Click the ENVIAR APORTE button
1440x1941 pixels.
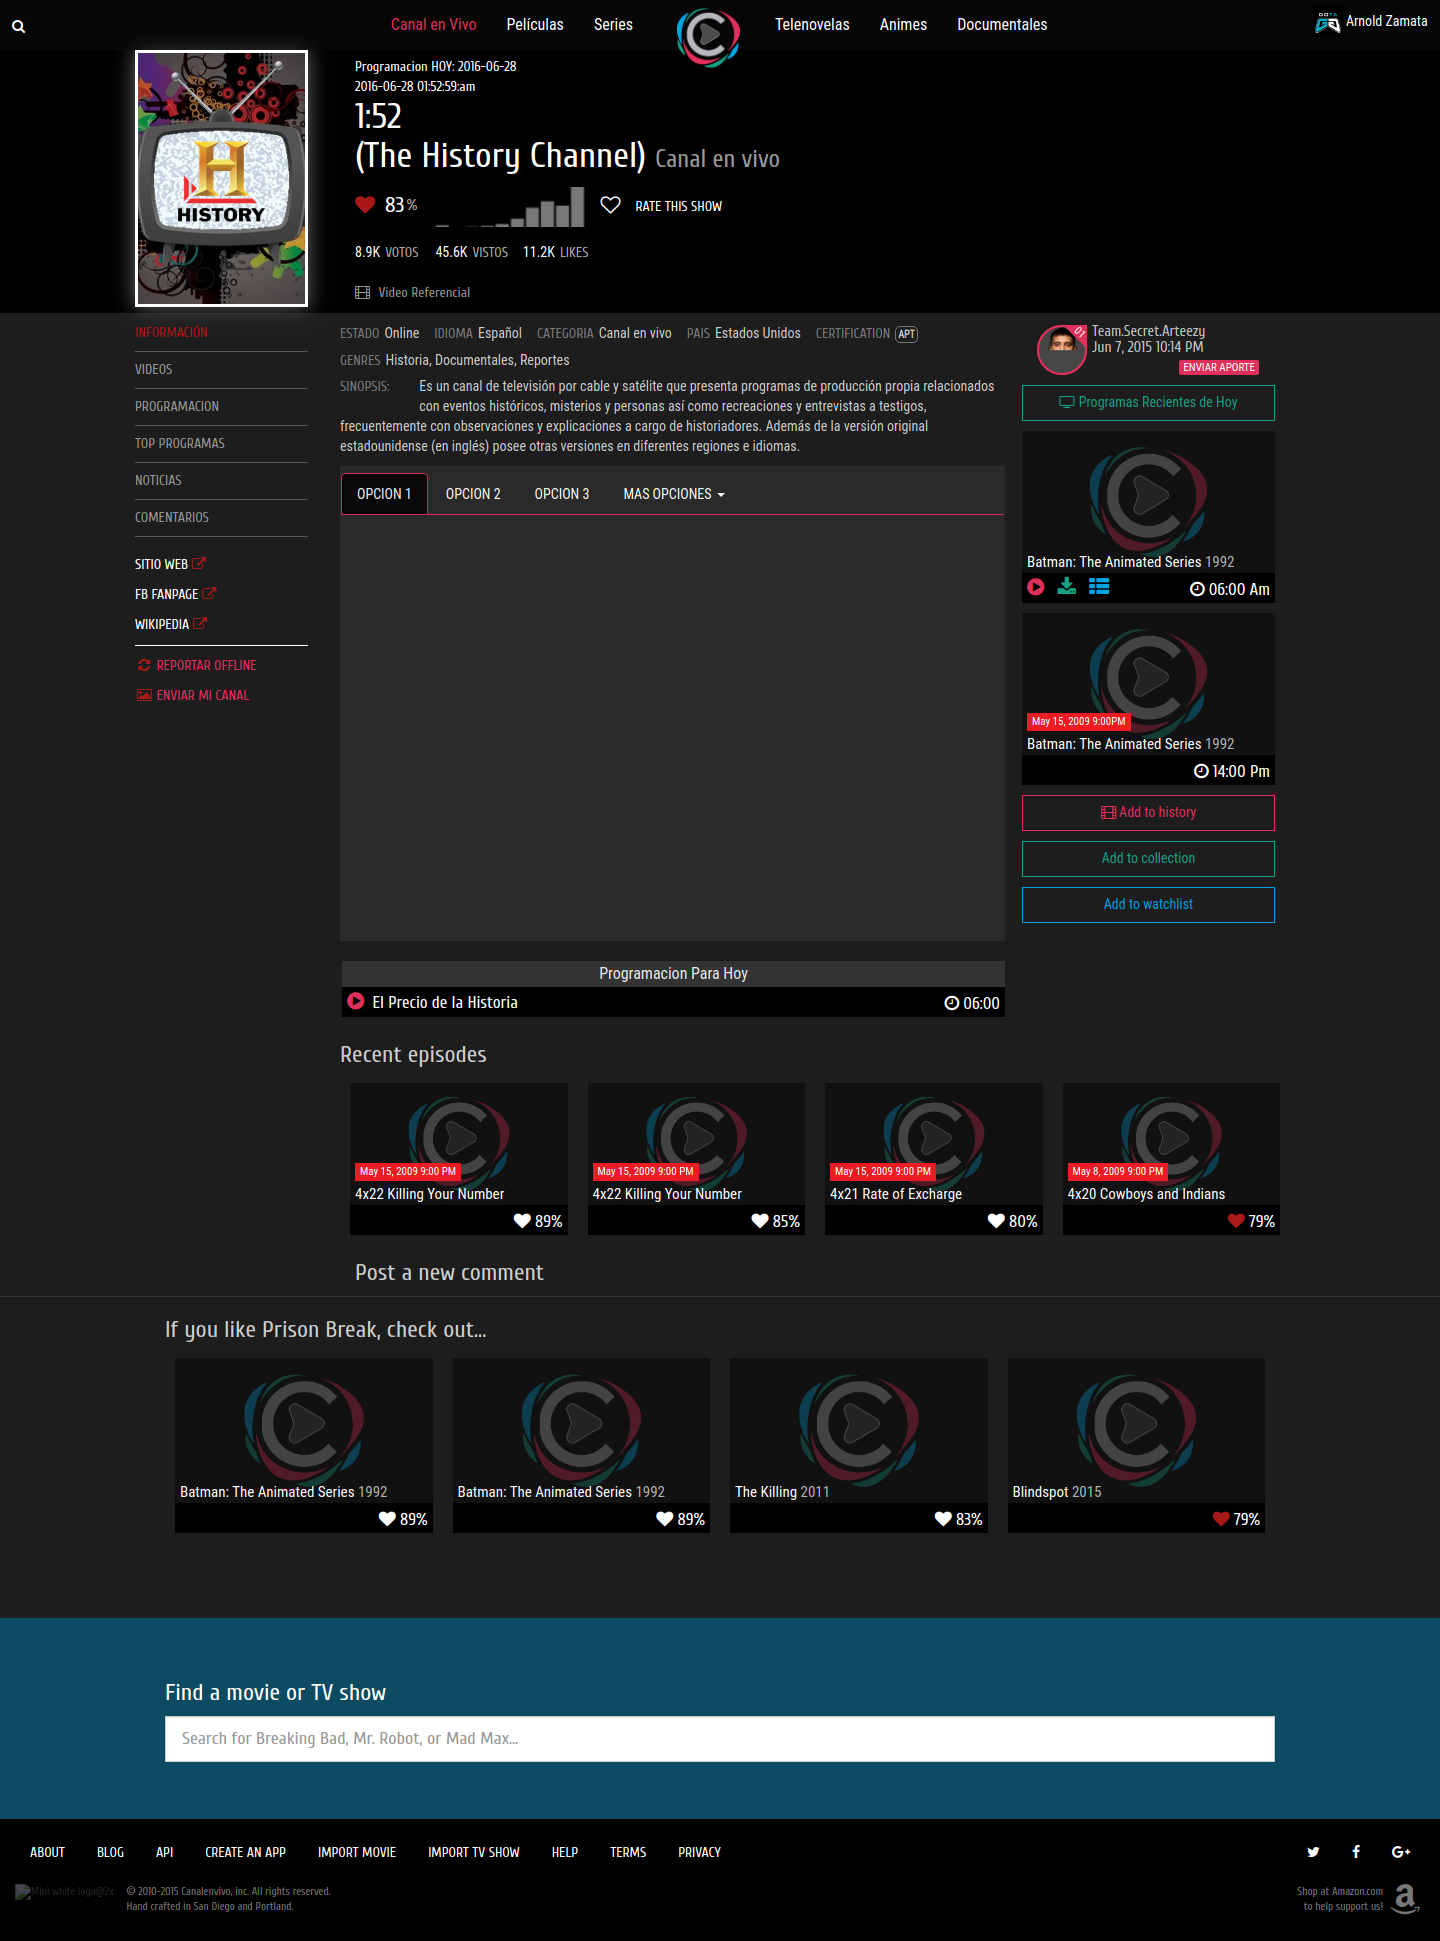click(1218, 367)
